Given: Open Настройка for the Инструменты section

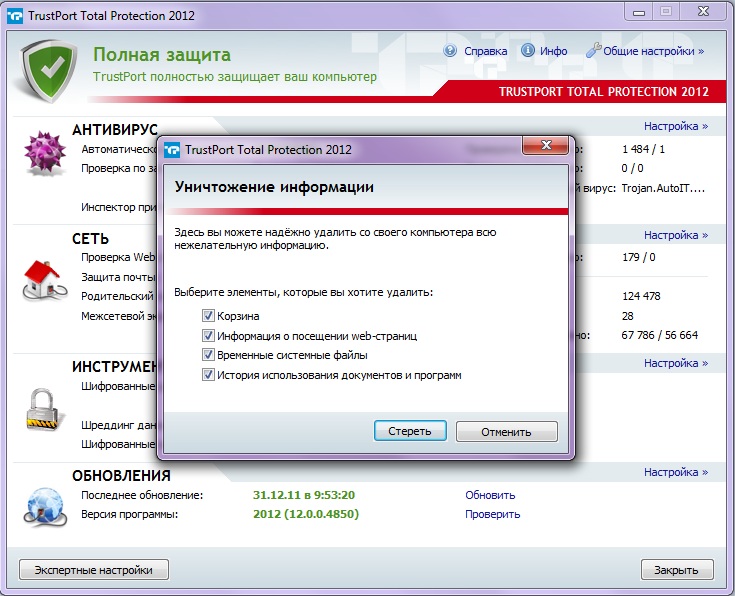Looking at the screenshot, I should pos(675,363).
